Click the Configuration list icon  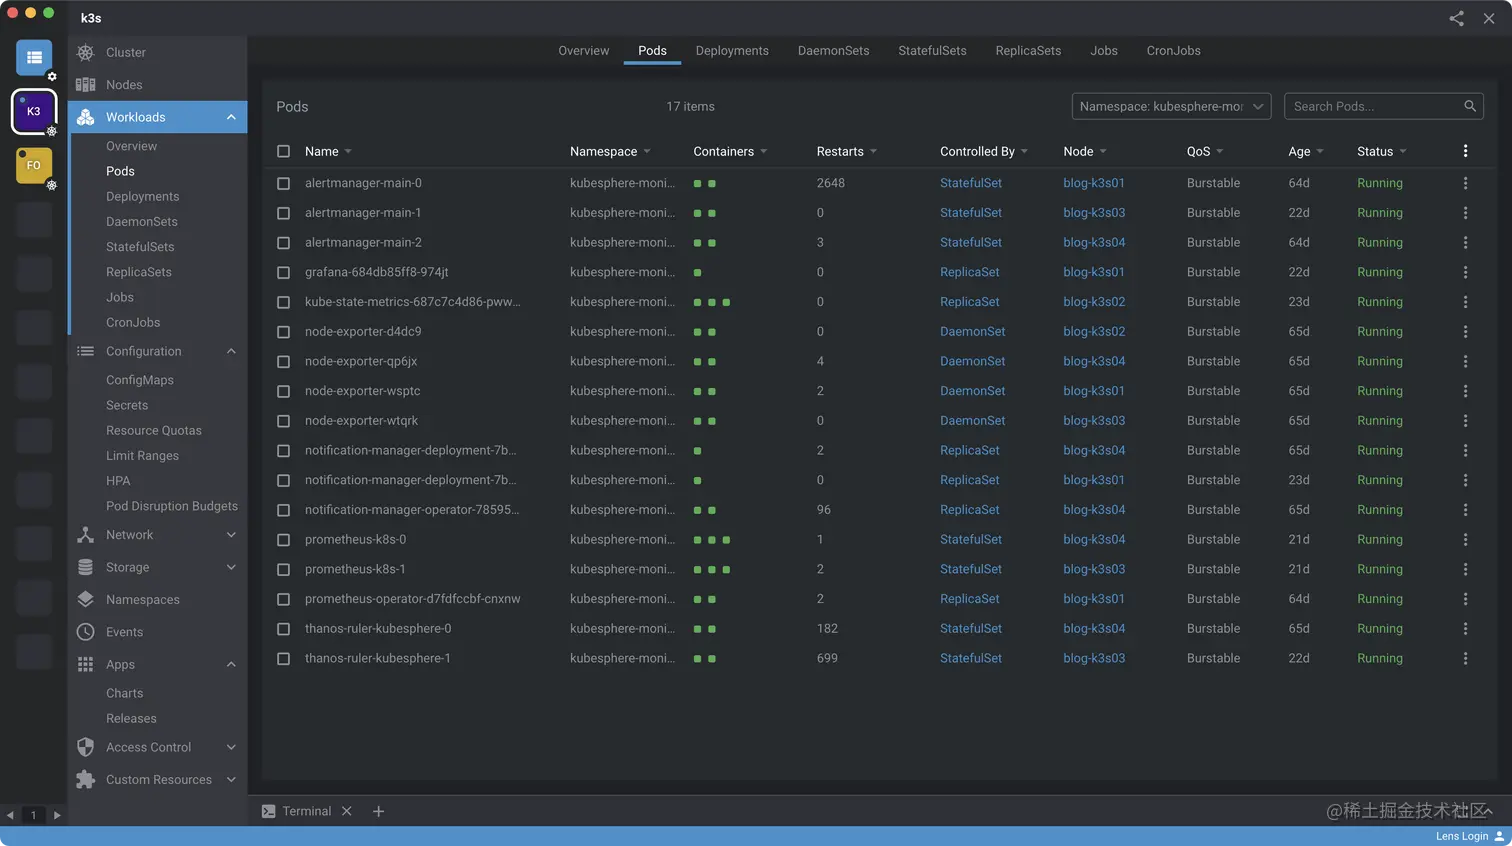coord(86,351)
